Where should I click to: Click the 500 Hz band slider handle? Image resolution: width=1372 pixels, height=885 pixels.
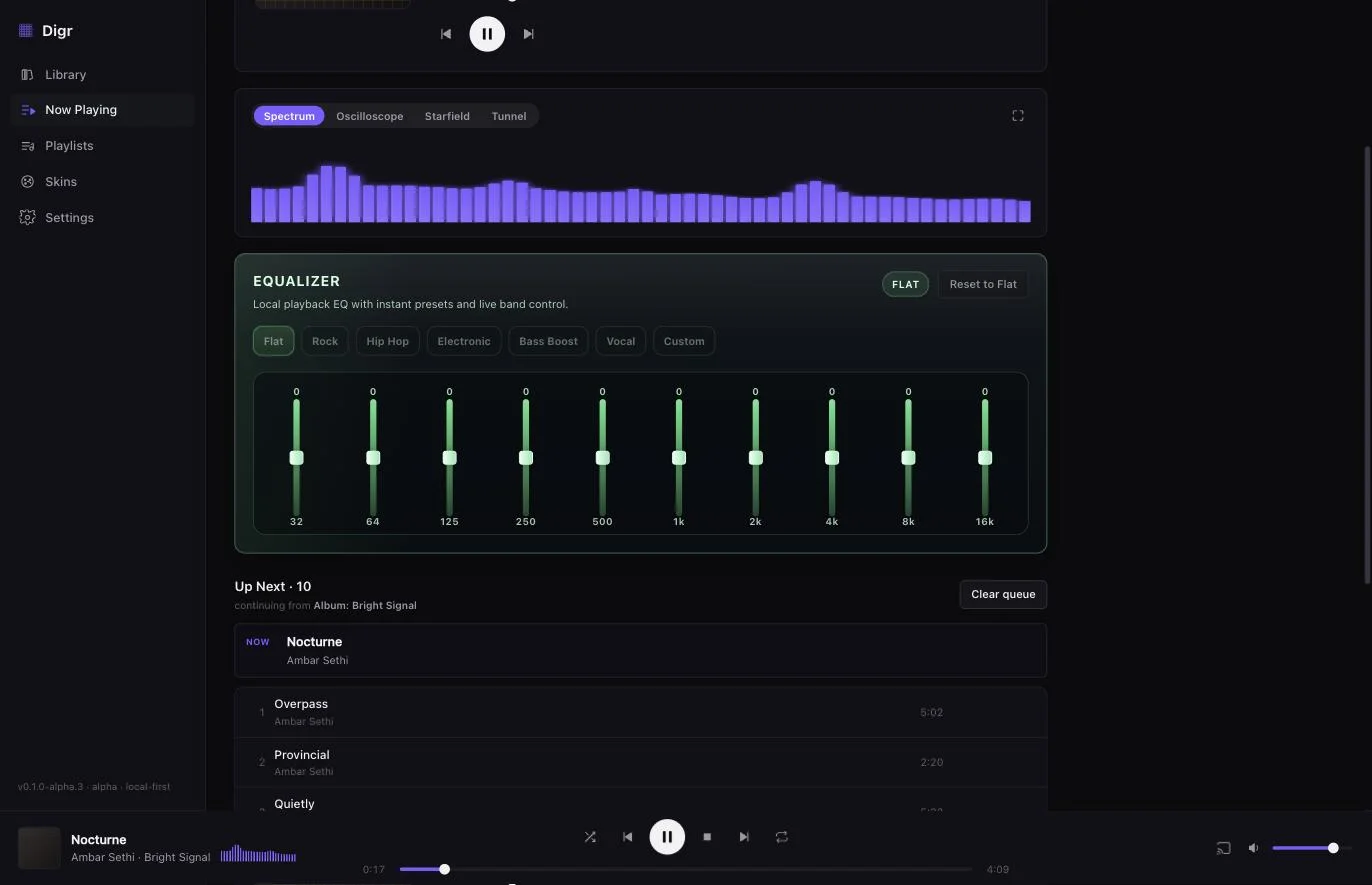(x=602, y=458)
